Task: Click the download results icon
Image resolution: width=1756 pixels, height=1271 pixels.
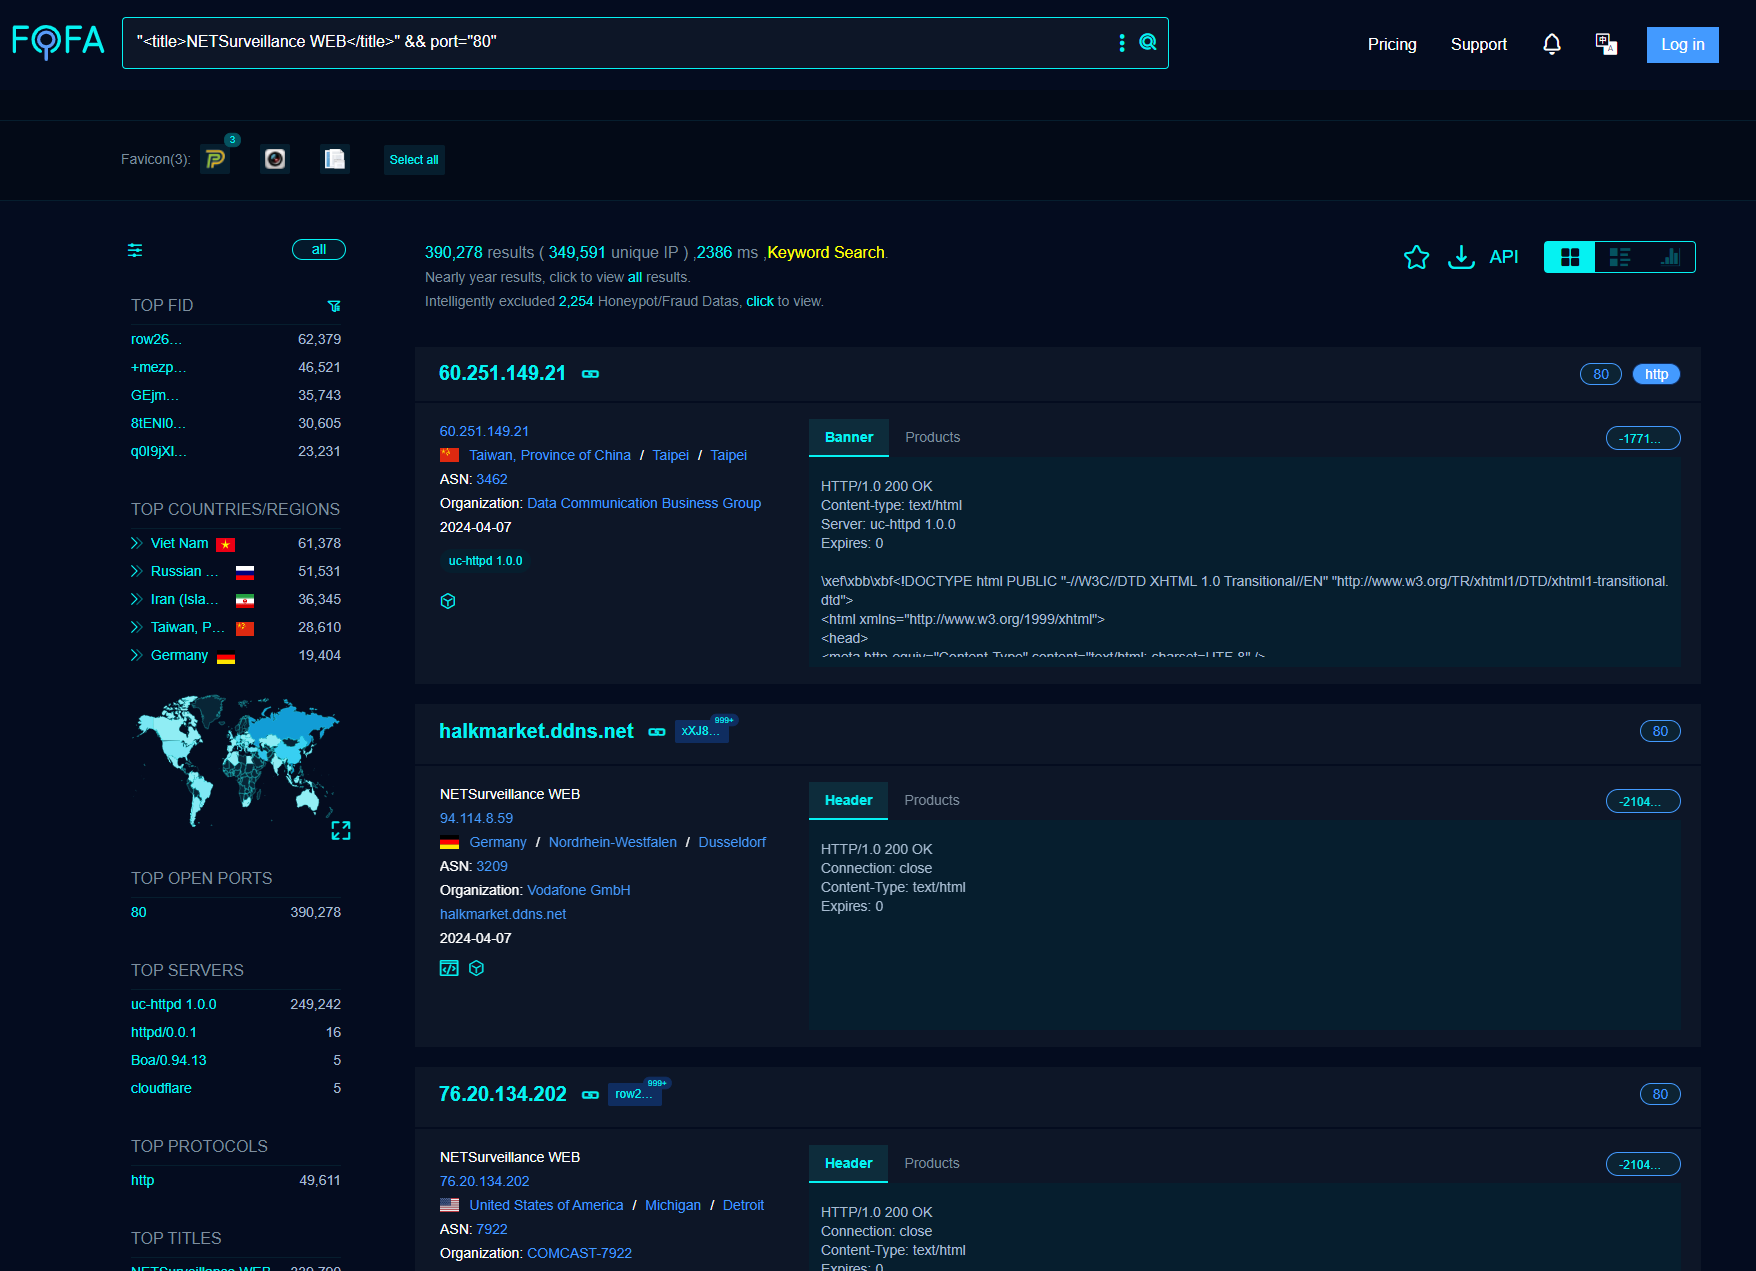Action: (1461, 257)
